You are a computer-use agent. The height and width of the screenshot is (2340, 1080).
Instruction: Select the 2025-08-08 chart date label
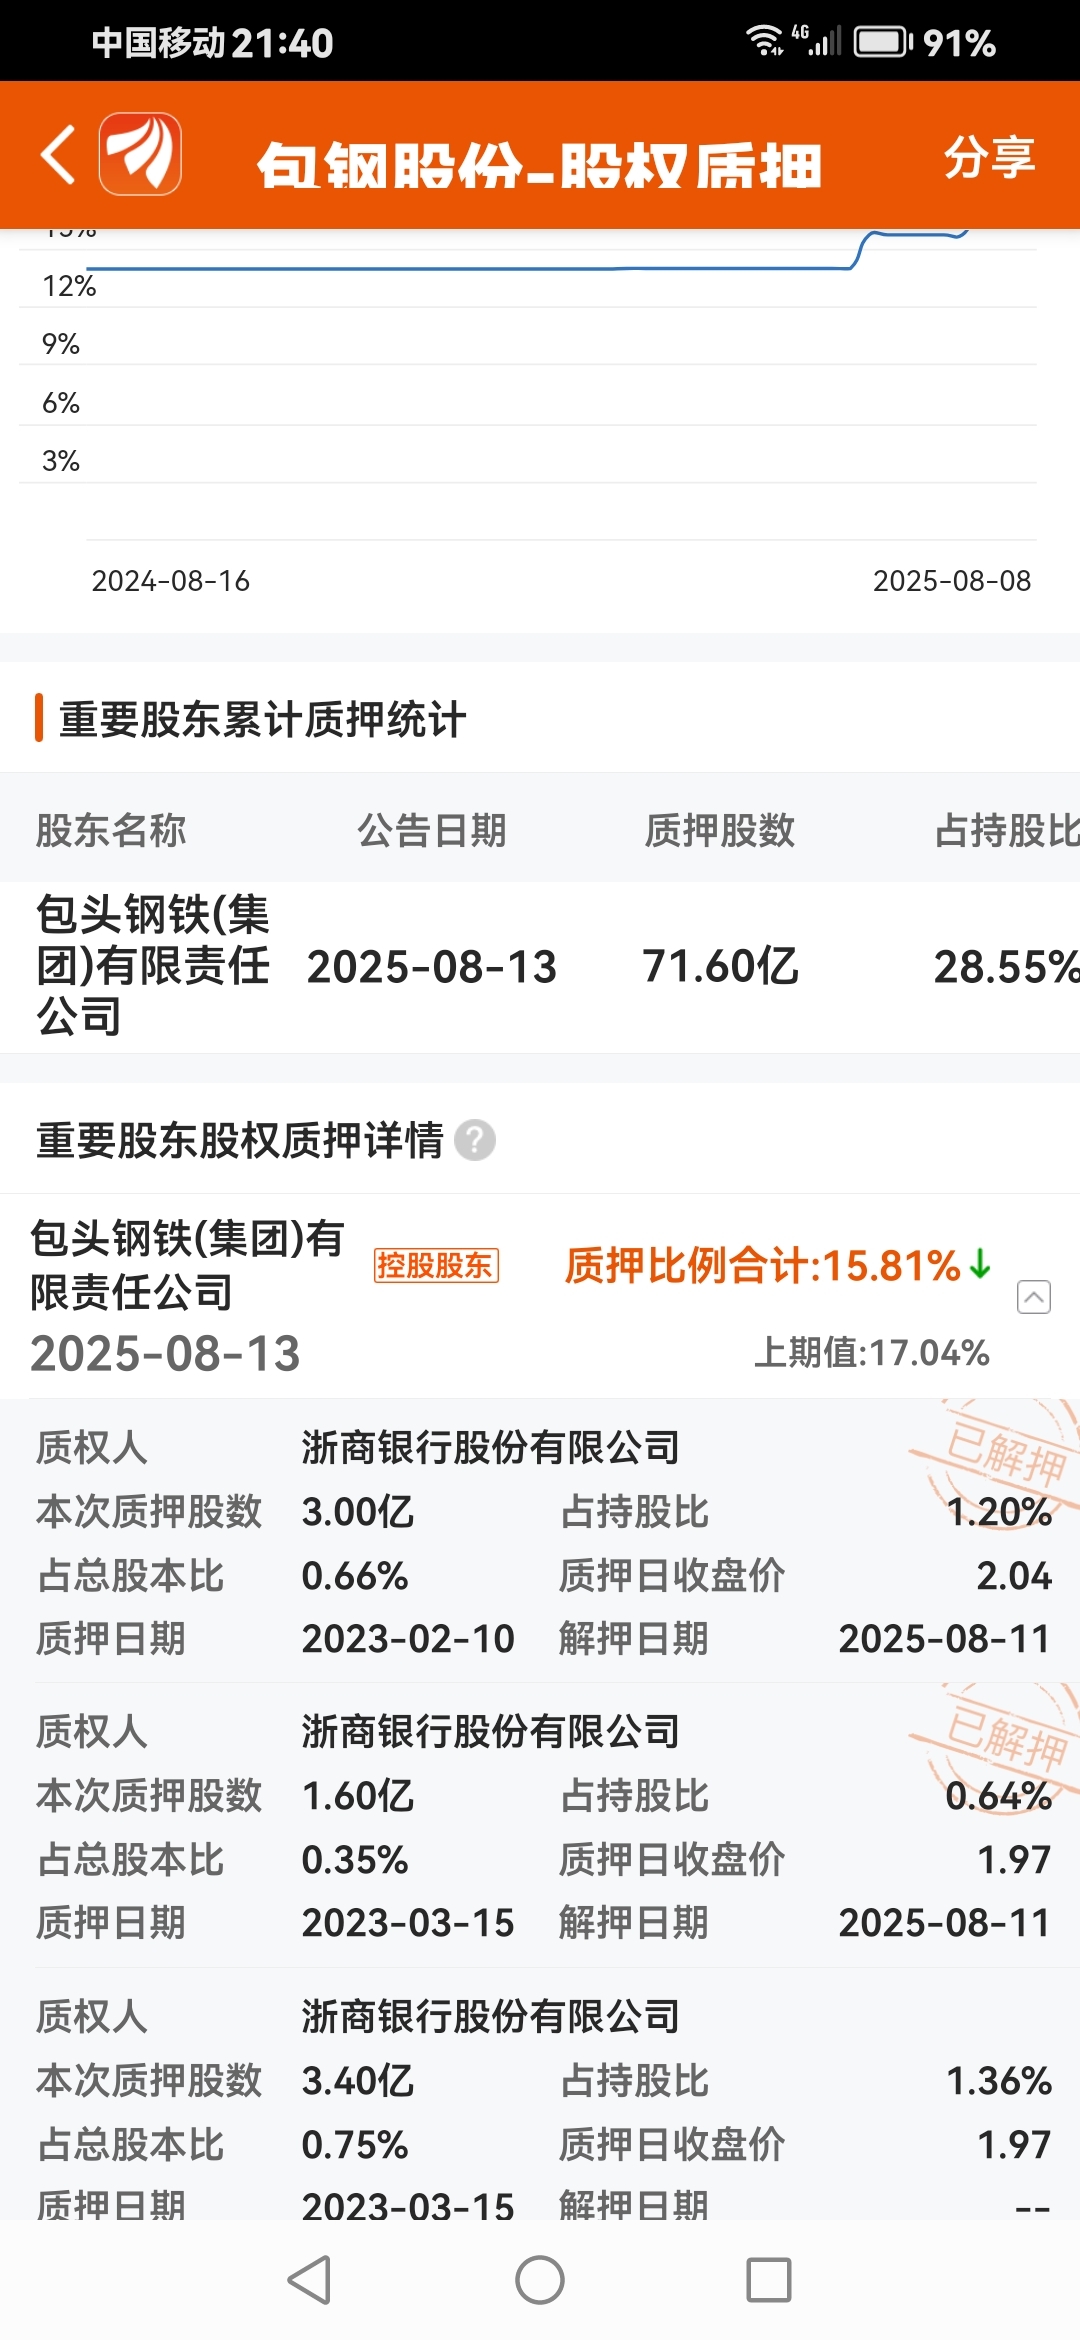(952, 581)
